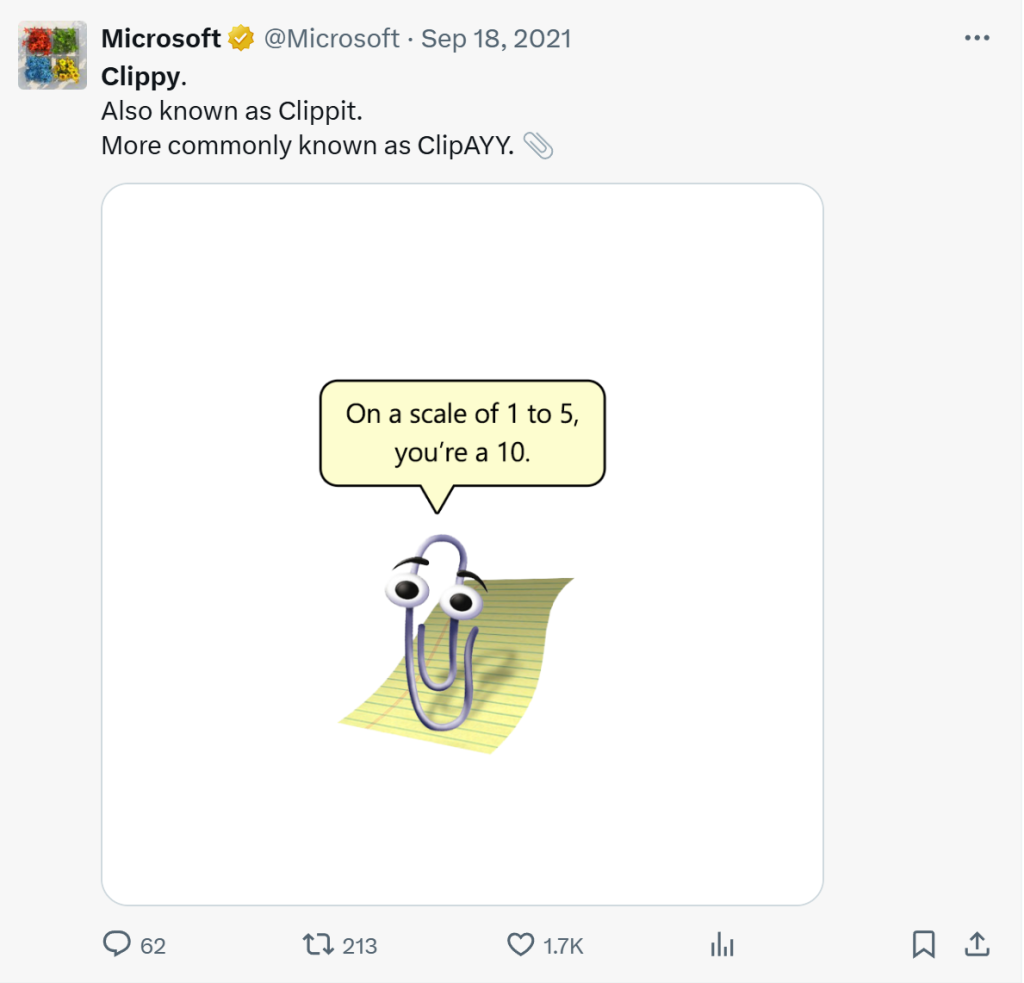Open the Microsoft display name link

click(x=161, y=39)
